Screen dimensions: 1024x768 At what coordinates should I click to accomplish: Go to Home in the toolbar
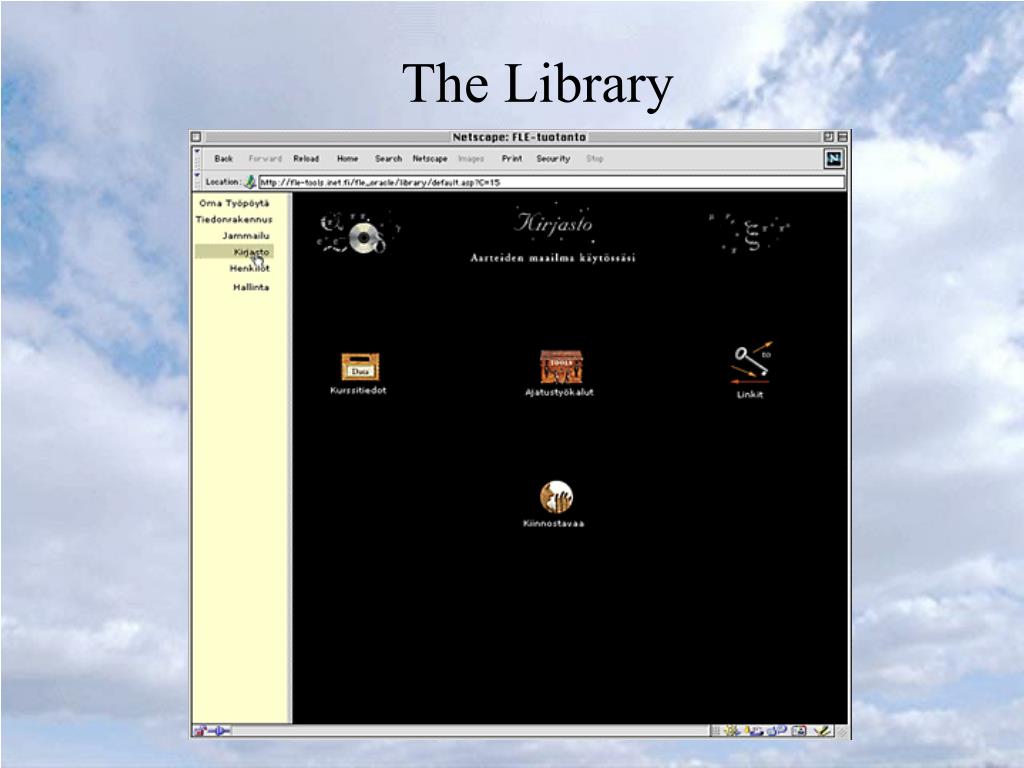pyautogui.click(x=347, y=159)
